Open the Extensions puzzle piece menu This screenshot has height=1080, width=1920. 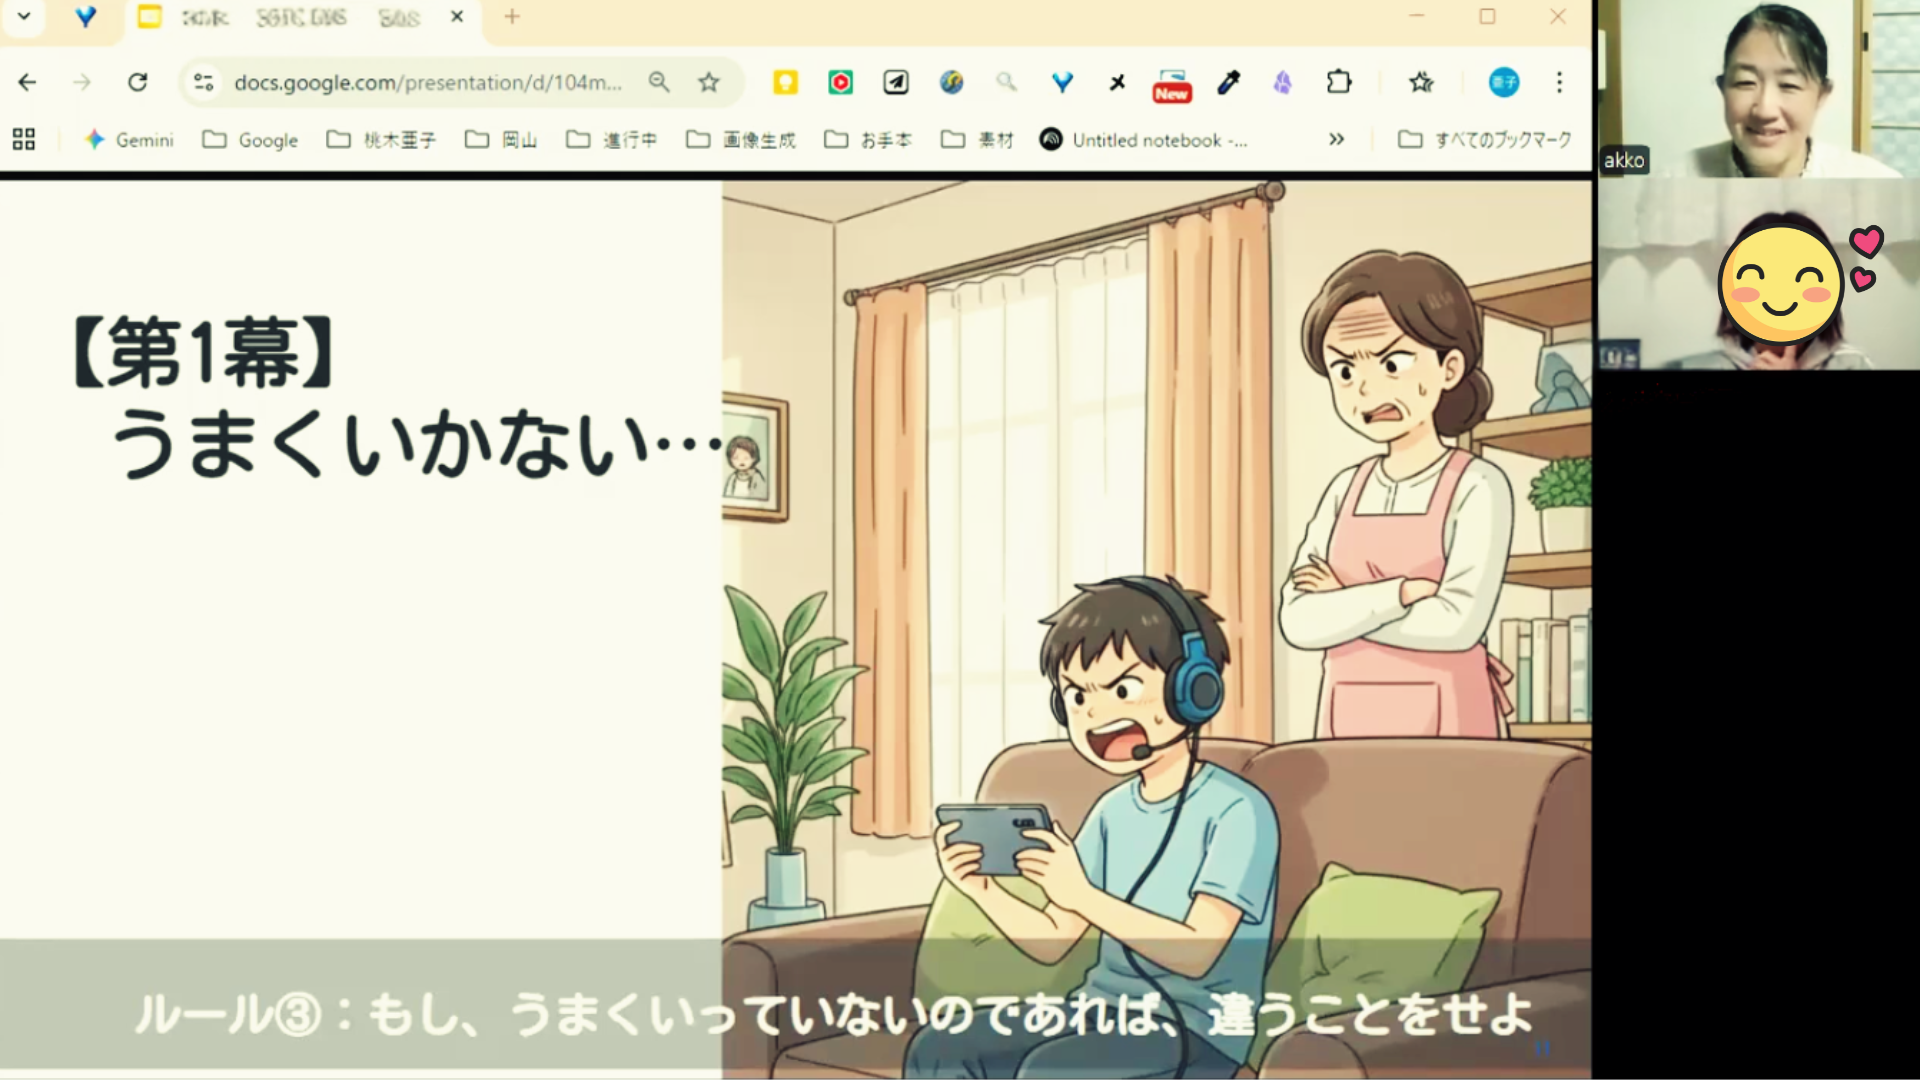tap(1338, 82)
